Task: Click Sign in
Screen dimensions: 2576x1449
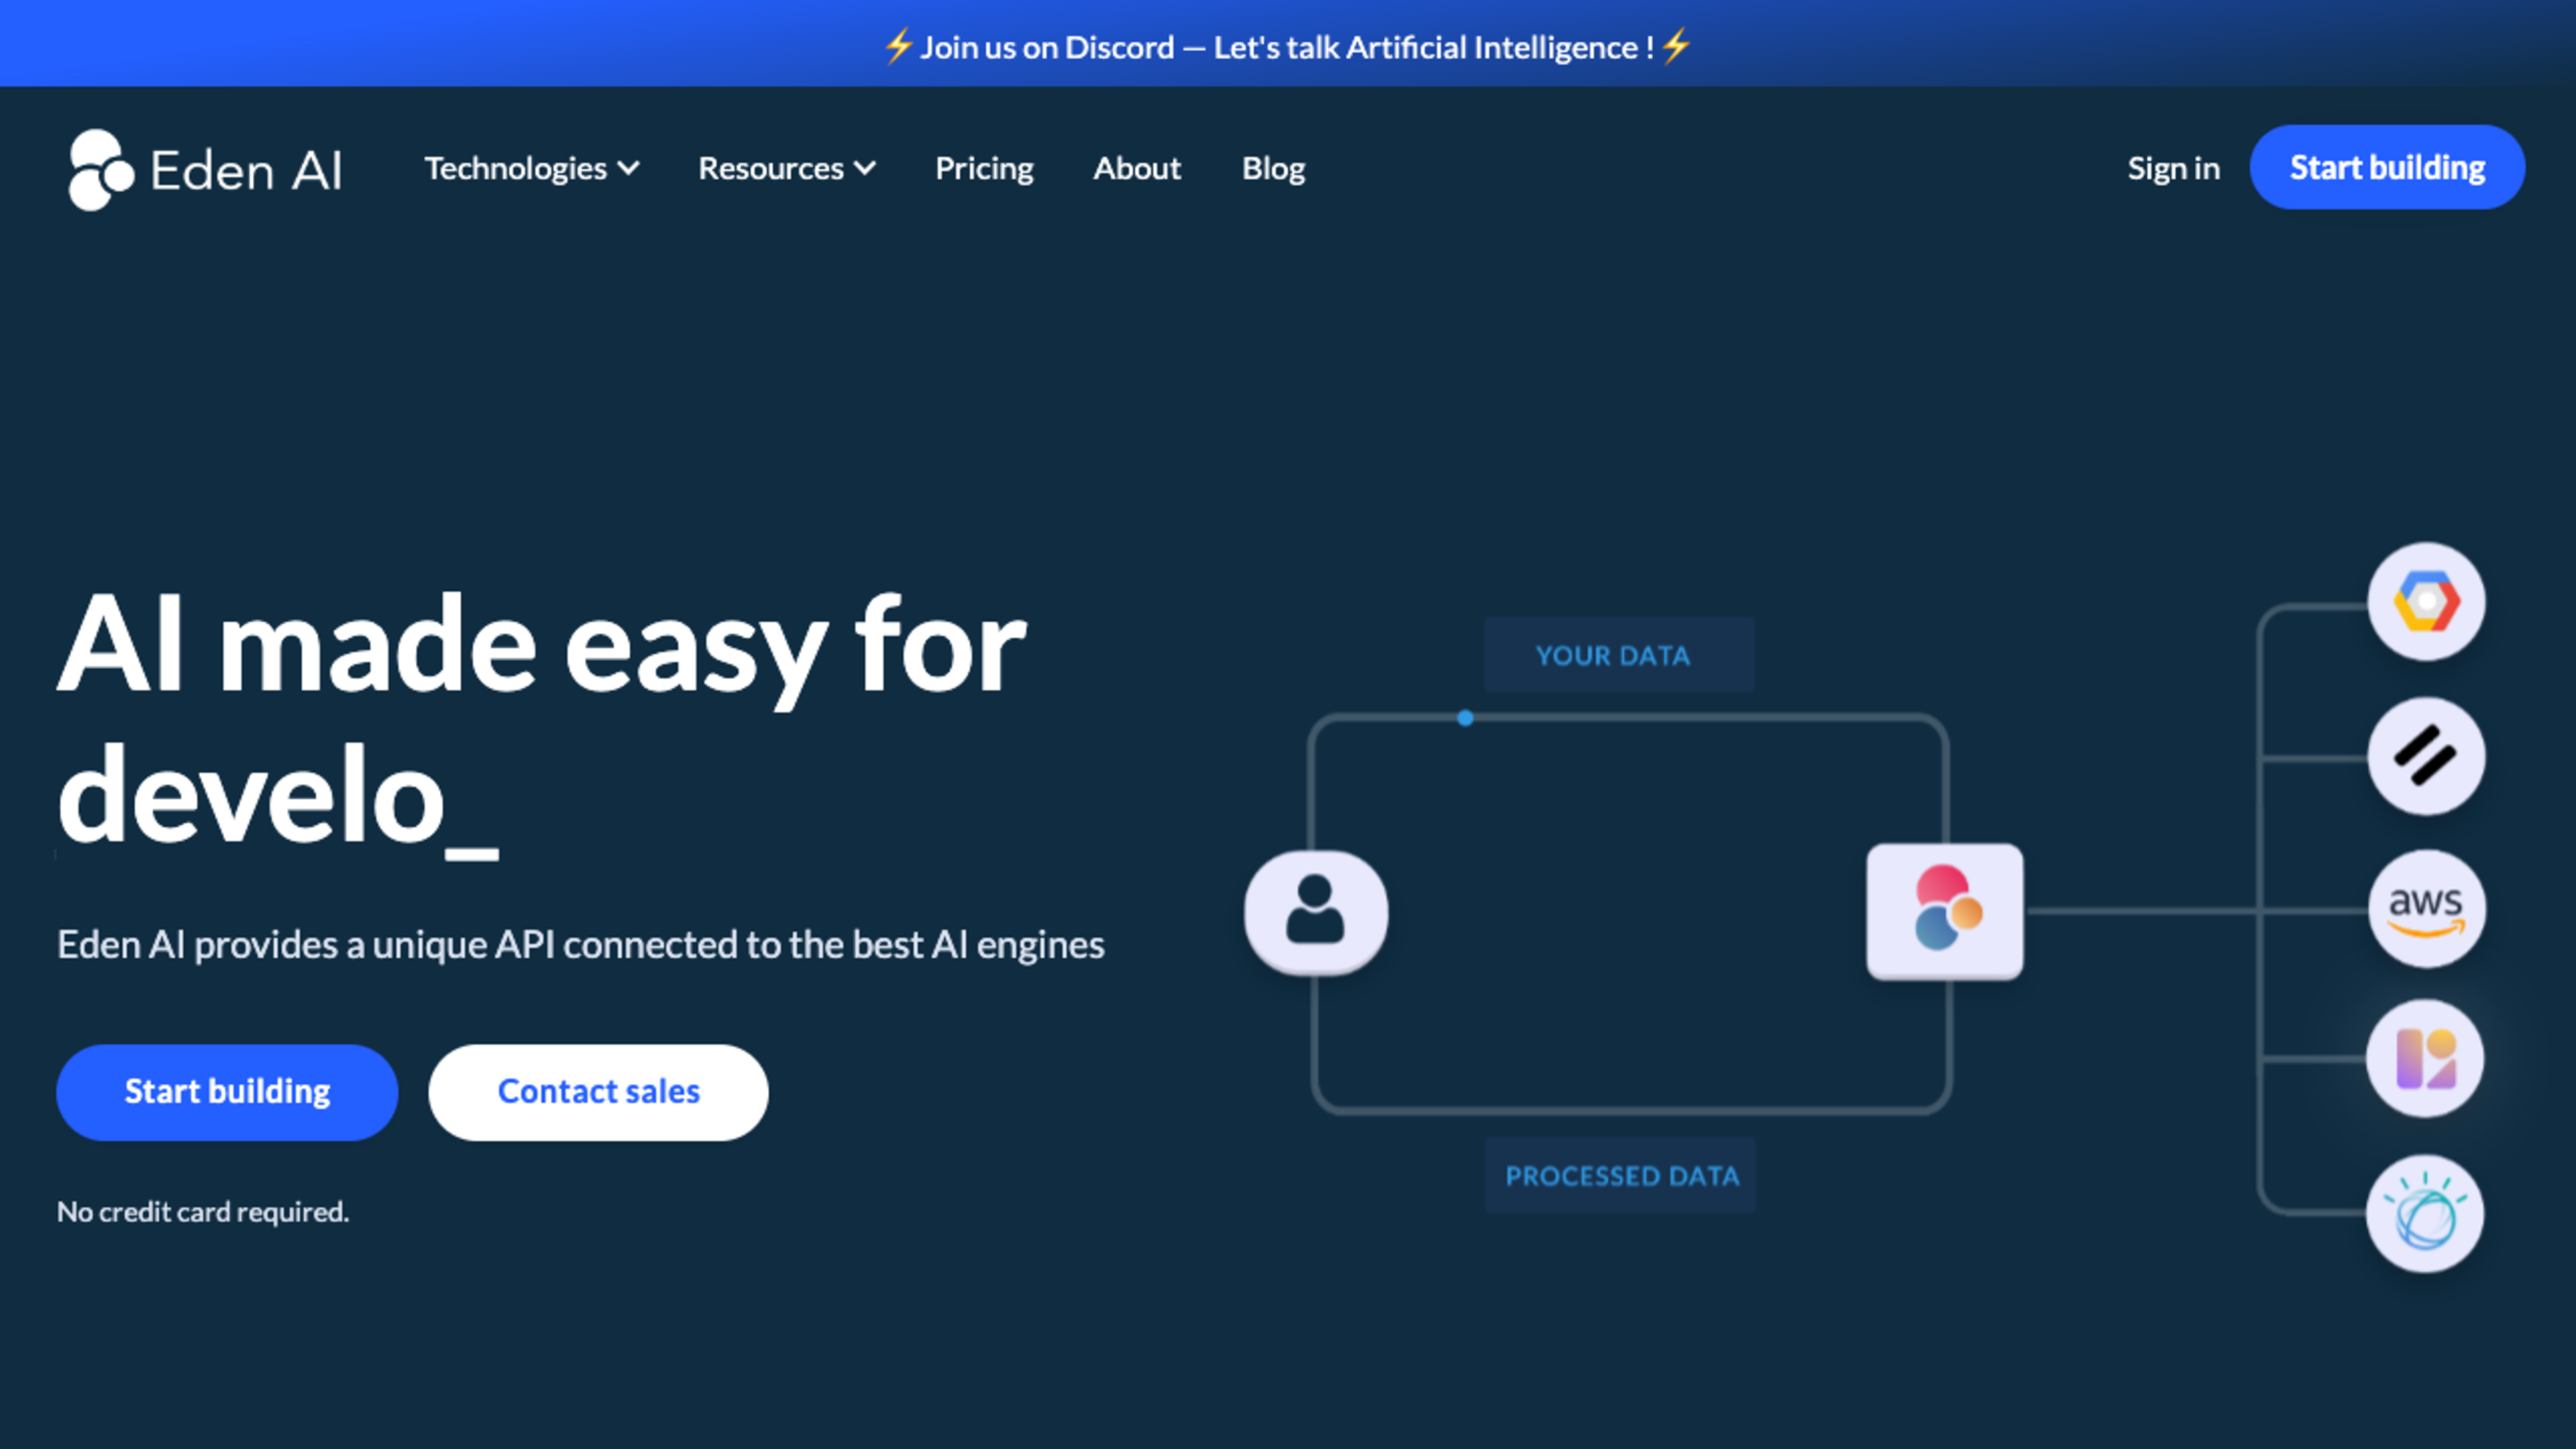Action: (x=2173, y=168)
